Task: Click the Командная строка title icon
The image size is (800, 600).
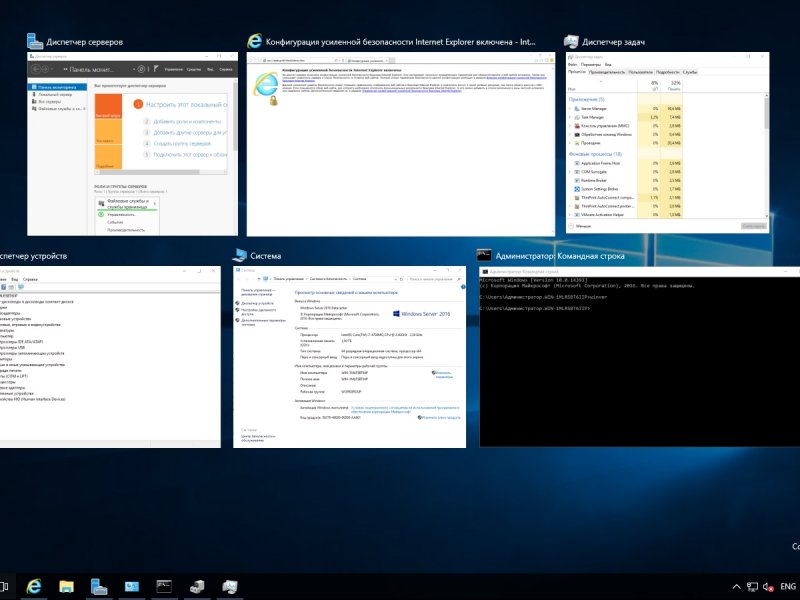Action: click(484, 255)
